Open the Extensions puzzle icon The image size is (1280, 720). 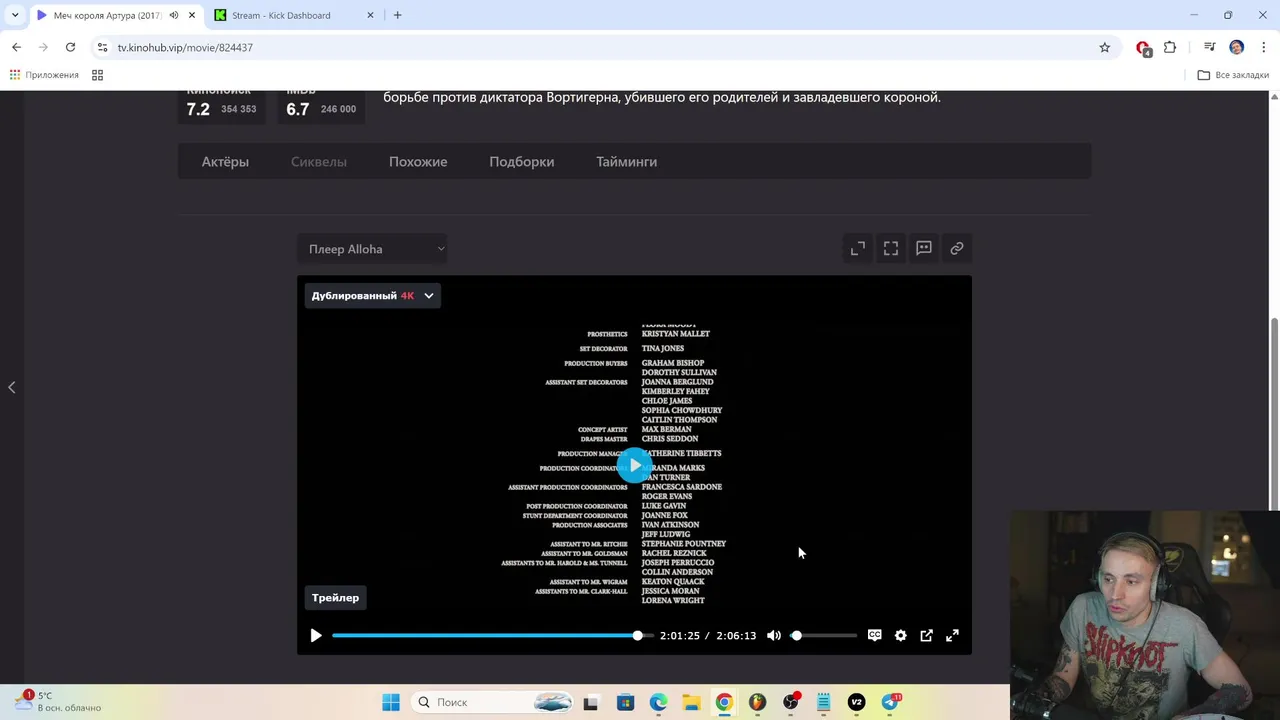point(1170,47)
